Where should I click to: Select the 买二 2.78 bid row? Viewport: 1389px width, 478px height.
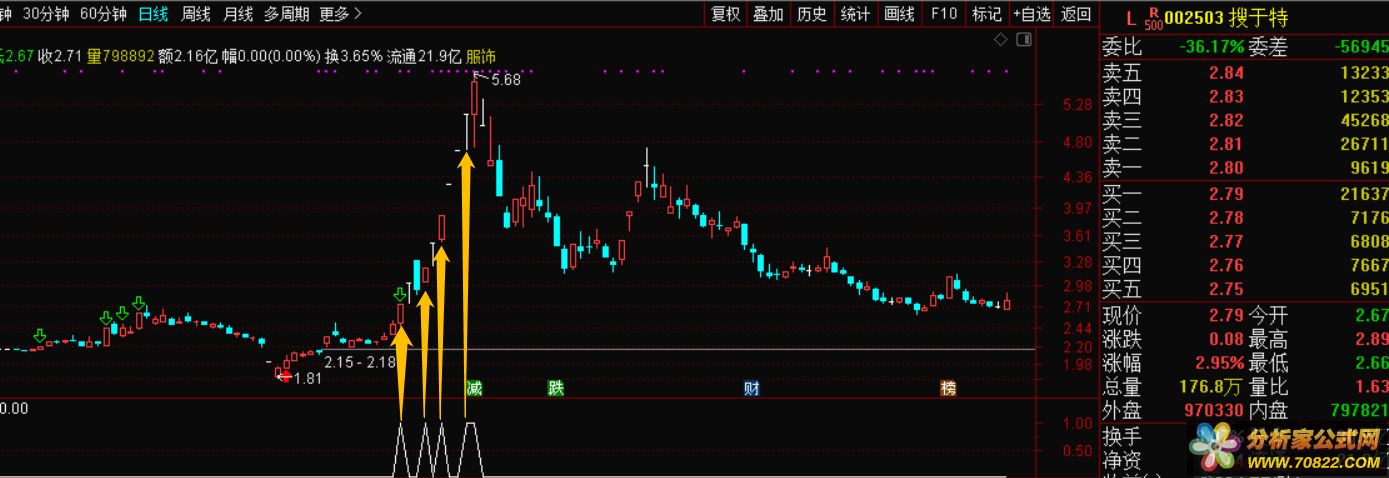[1245, 218]
